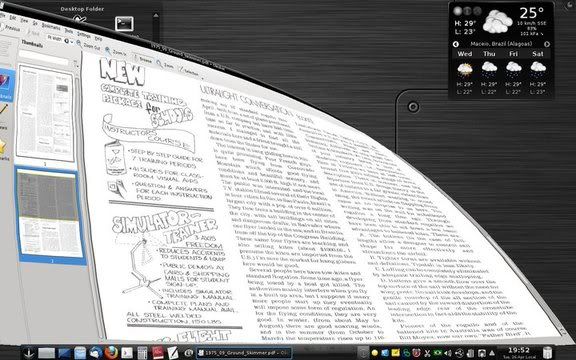Image resolution: width=576 pixels, height=360 pixels.
Task: Open the Reviews sidebar pencil tab
Action: click(x=4, y=116)
